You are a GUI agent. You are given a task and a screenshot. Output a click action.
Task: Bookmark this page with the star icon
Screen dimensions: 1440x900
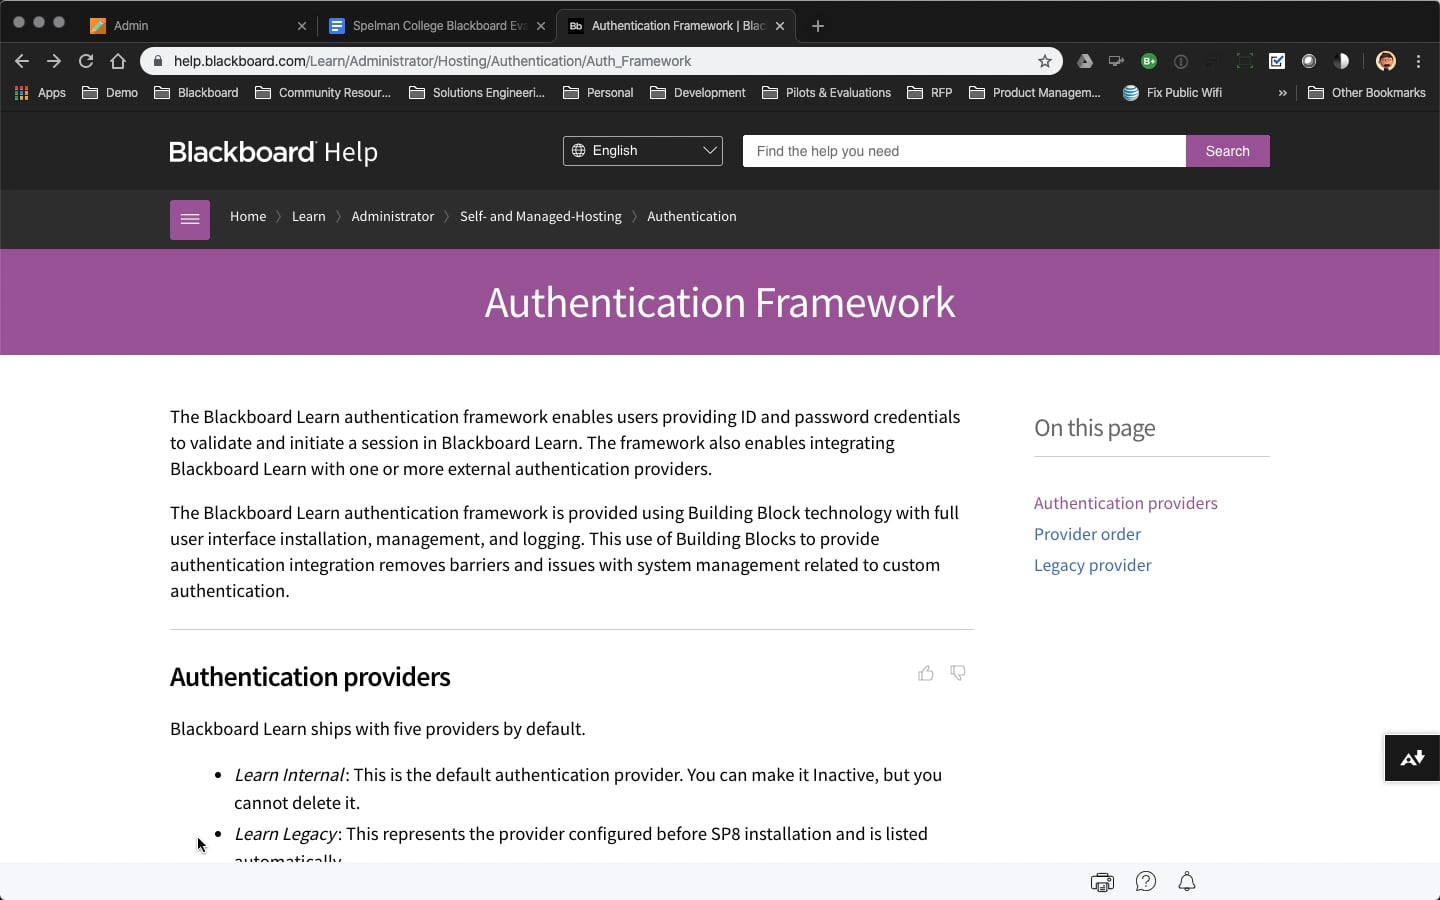tap(1045, 61)
